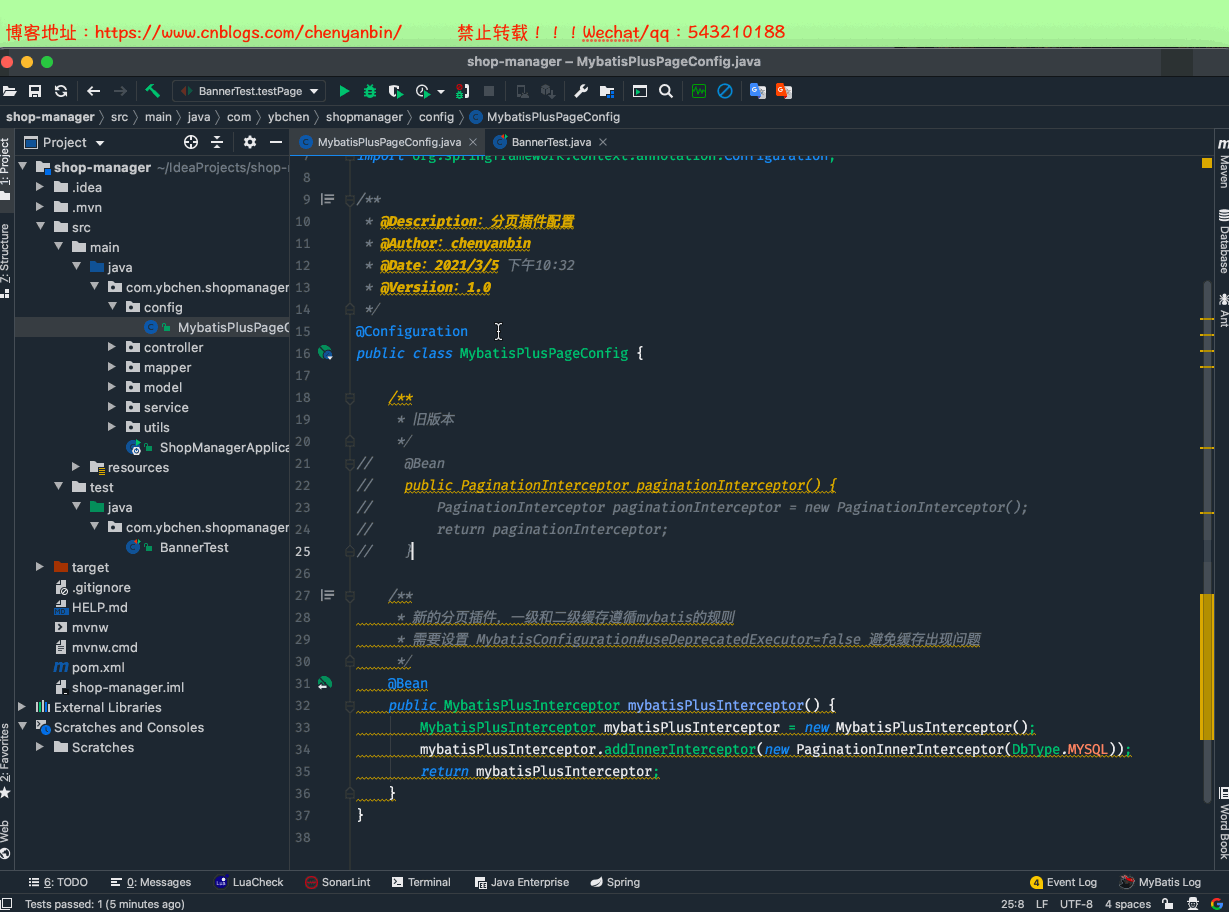The height and width of the screenshot is (912, 1229).
Task: Build the project with the hammer icon
Action: pyautogui.click(x=152, y=91)
